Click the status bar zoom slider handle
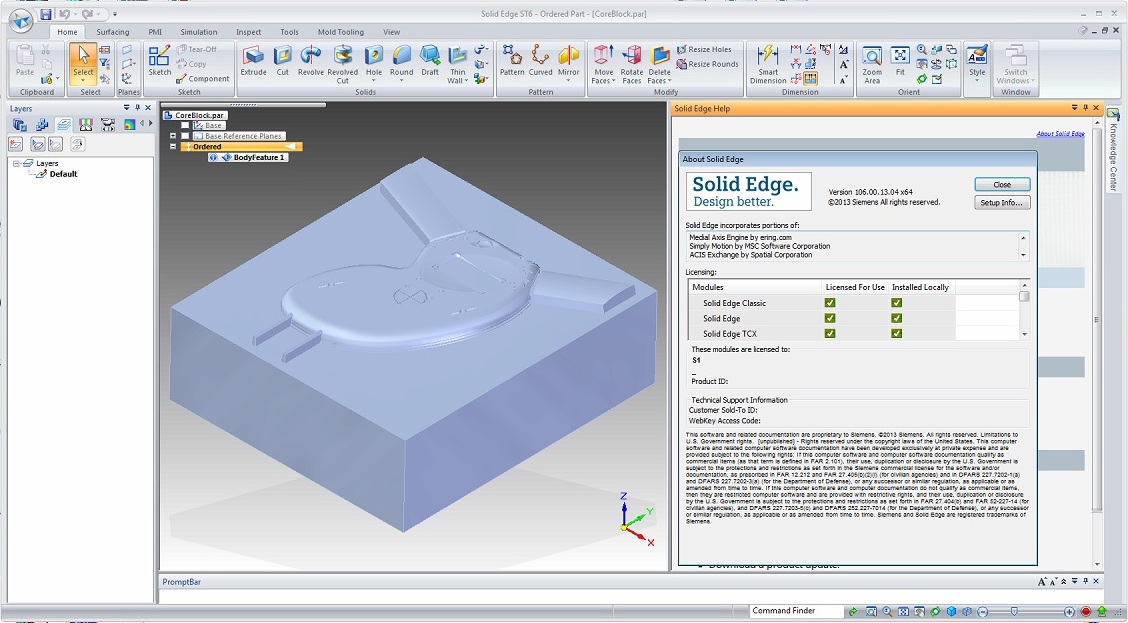This screenshot has width=1128, height=623. [1014, 611]
